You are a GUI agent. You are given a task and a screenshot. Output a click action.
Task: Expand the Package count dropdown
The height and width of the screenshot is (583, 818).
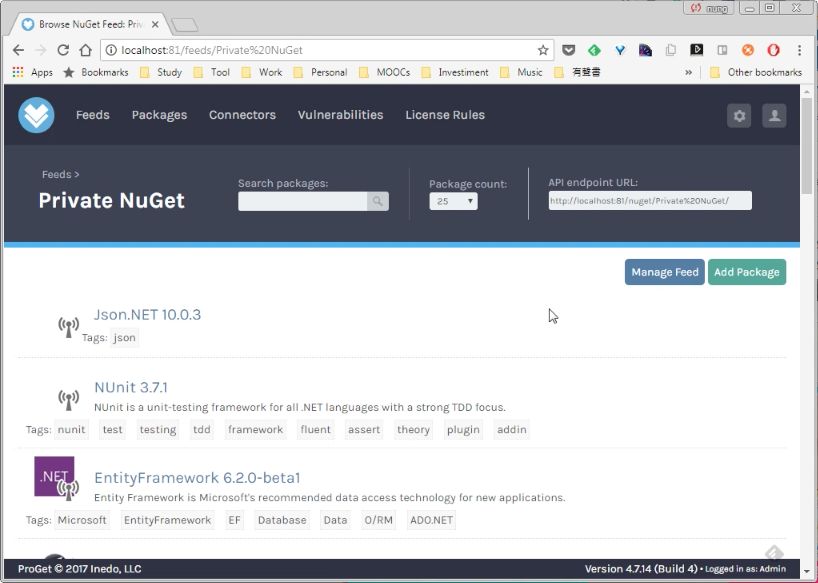[453, 201]
